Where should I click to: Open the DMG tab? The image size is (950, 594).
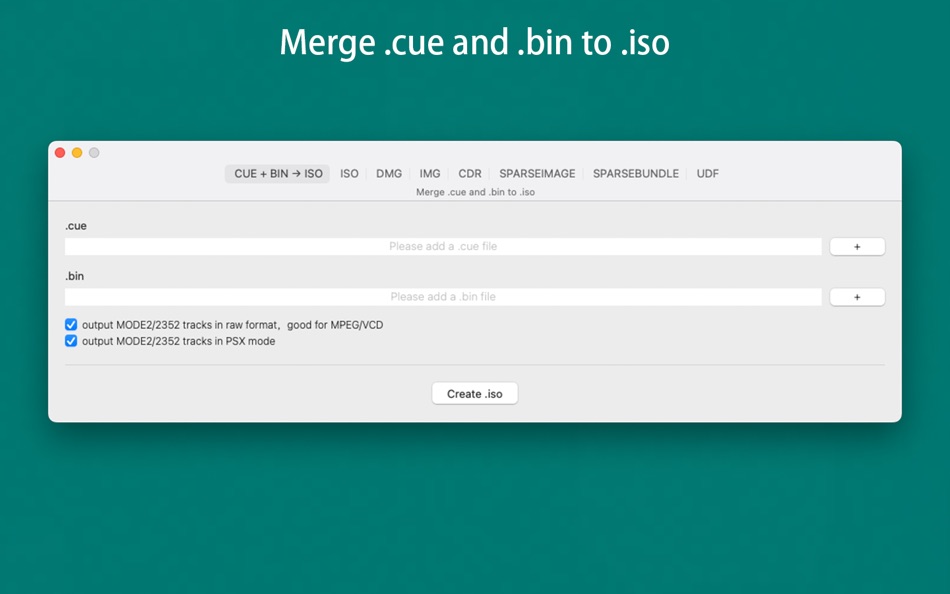point(388,174)
